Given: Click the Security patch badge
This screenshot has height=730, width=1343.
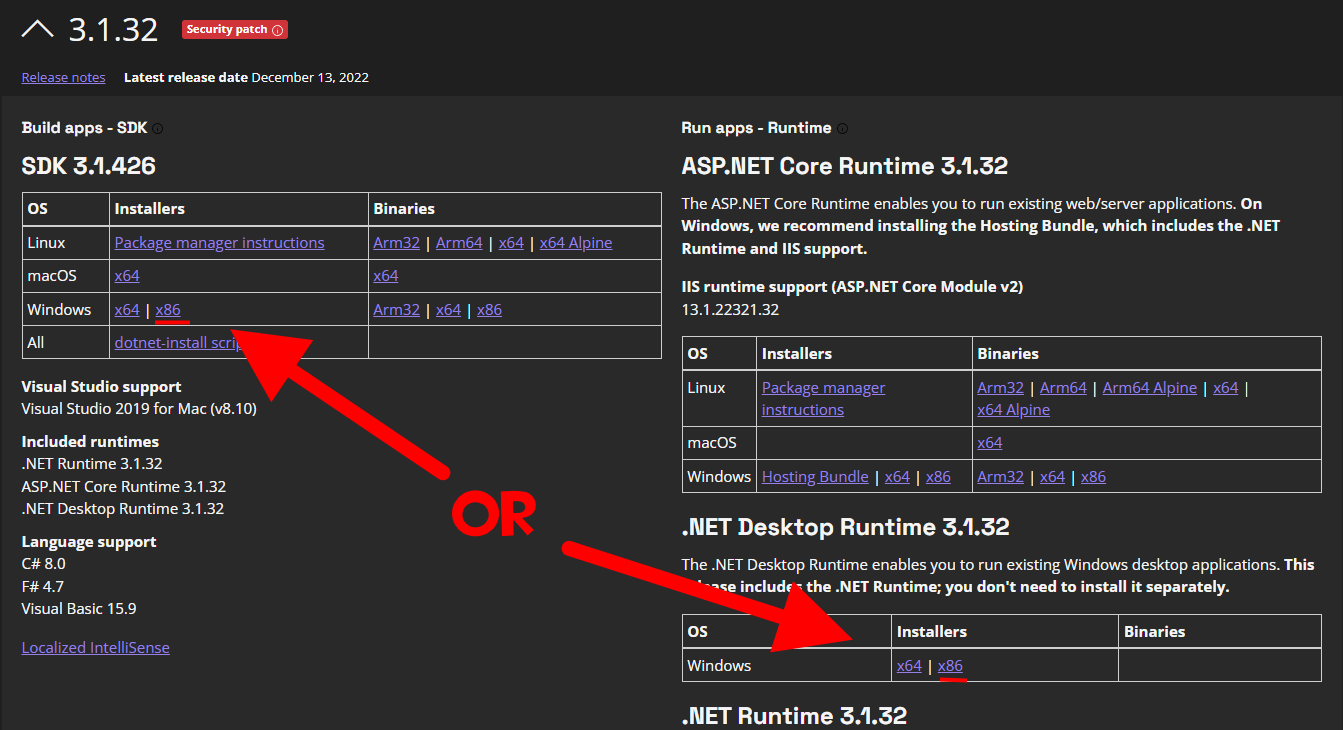Looking at the screenshot, I should click(x=235, y=30).
